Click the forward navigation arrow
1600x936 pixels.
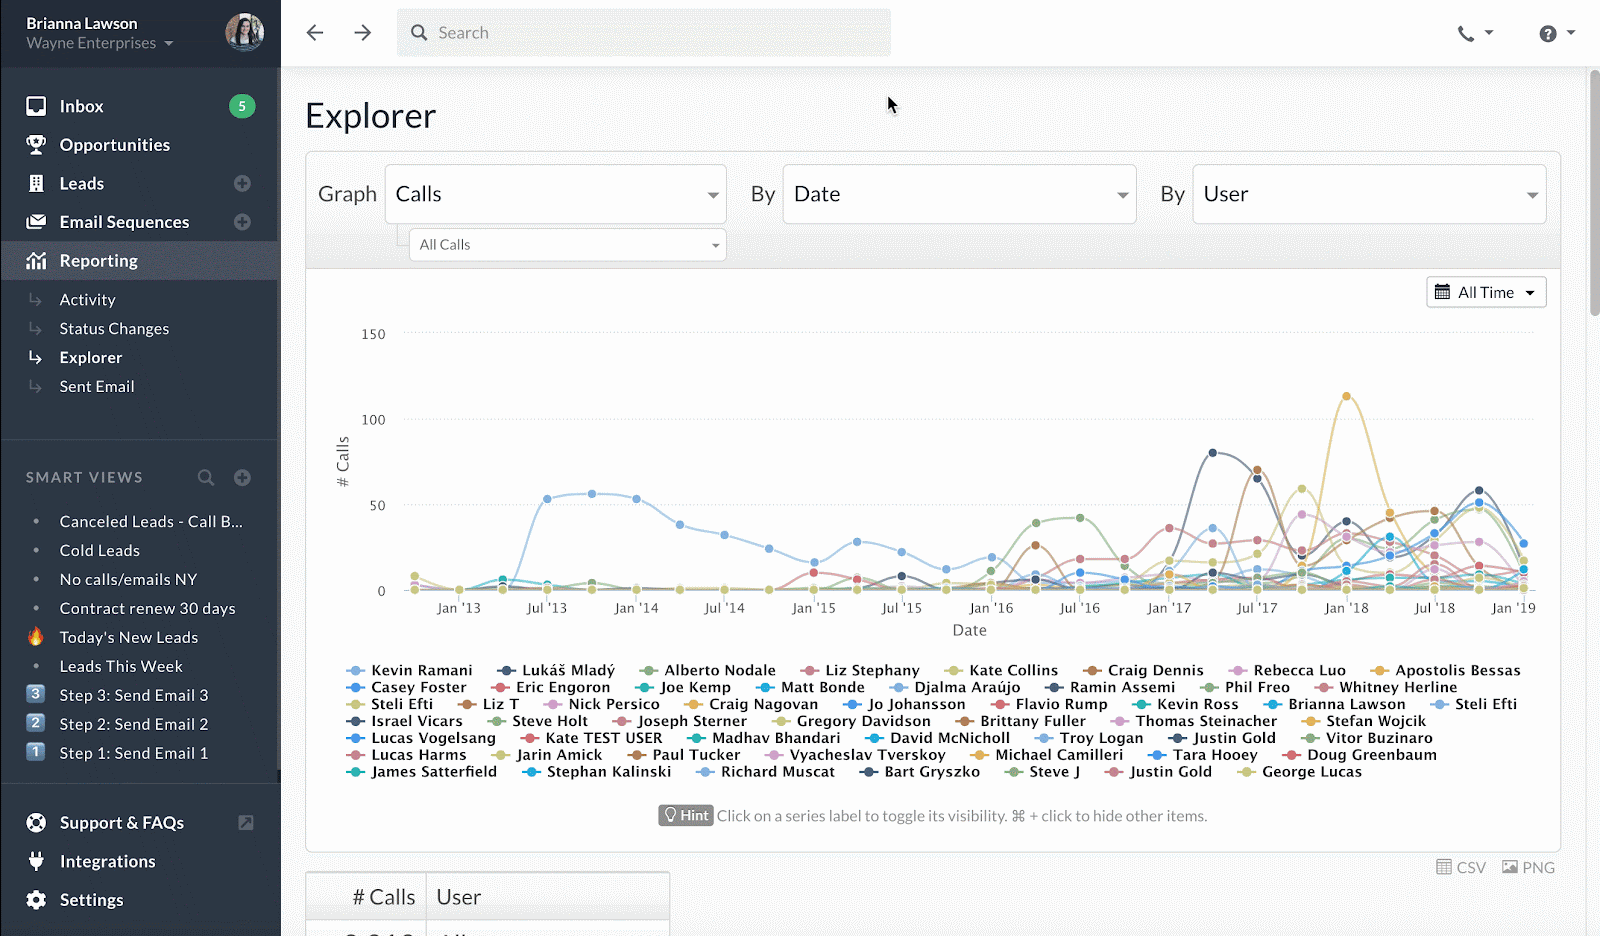(x=362, y=33)
